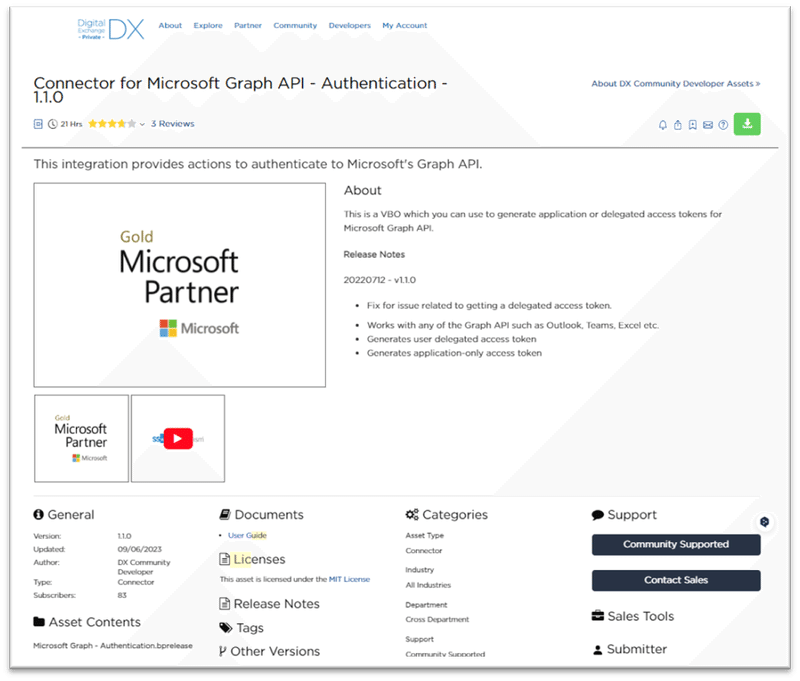
Task: Click the All Industries category value
Action: 428,585
